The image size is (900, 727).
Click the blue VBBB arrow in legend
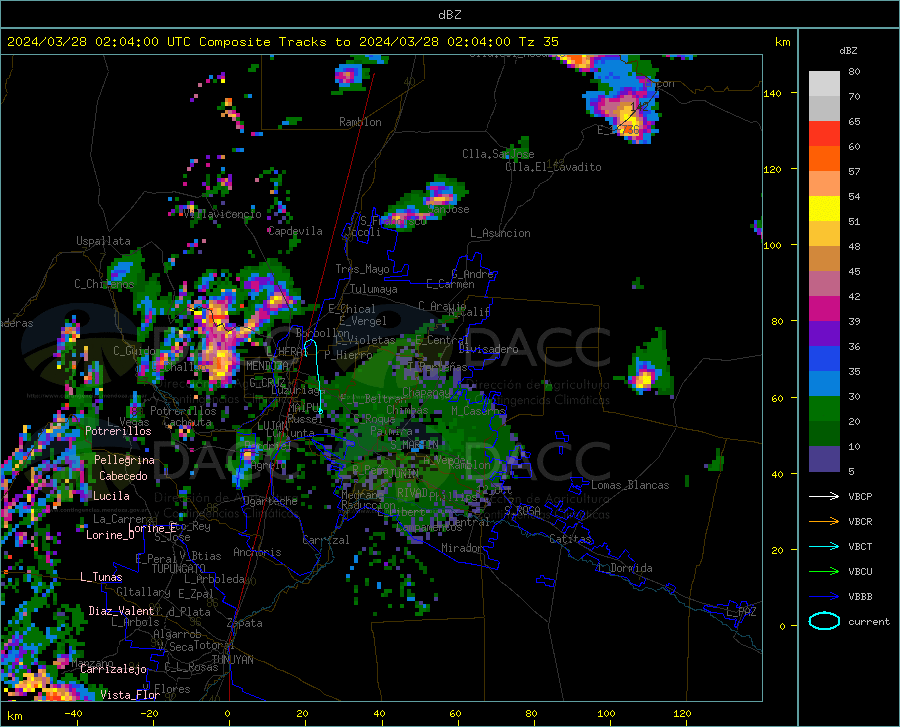824,597
